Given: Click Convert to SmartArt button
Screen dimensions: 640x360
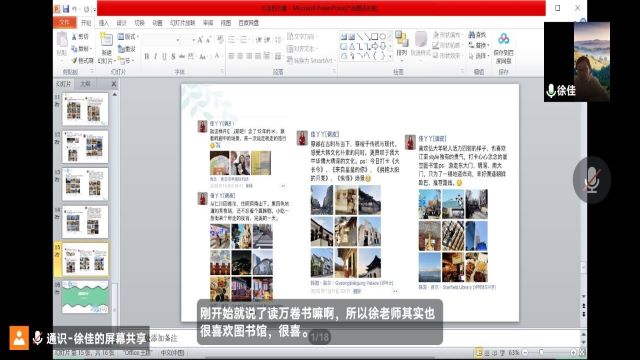Looking at the screenshot, I should tap(310, 60).
